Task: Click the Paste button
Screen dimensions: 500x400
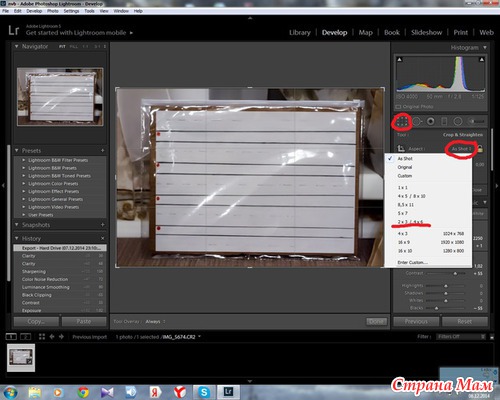Action: [83, 321]
